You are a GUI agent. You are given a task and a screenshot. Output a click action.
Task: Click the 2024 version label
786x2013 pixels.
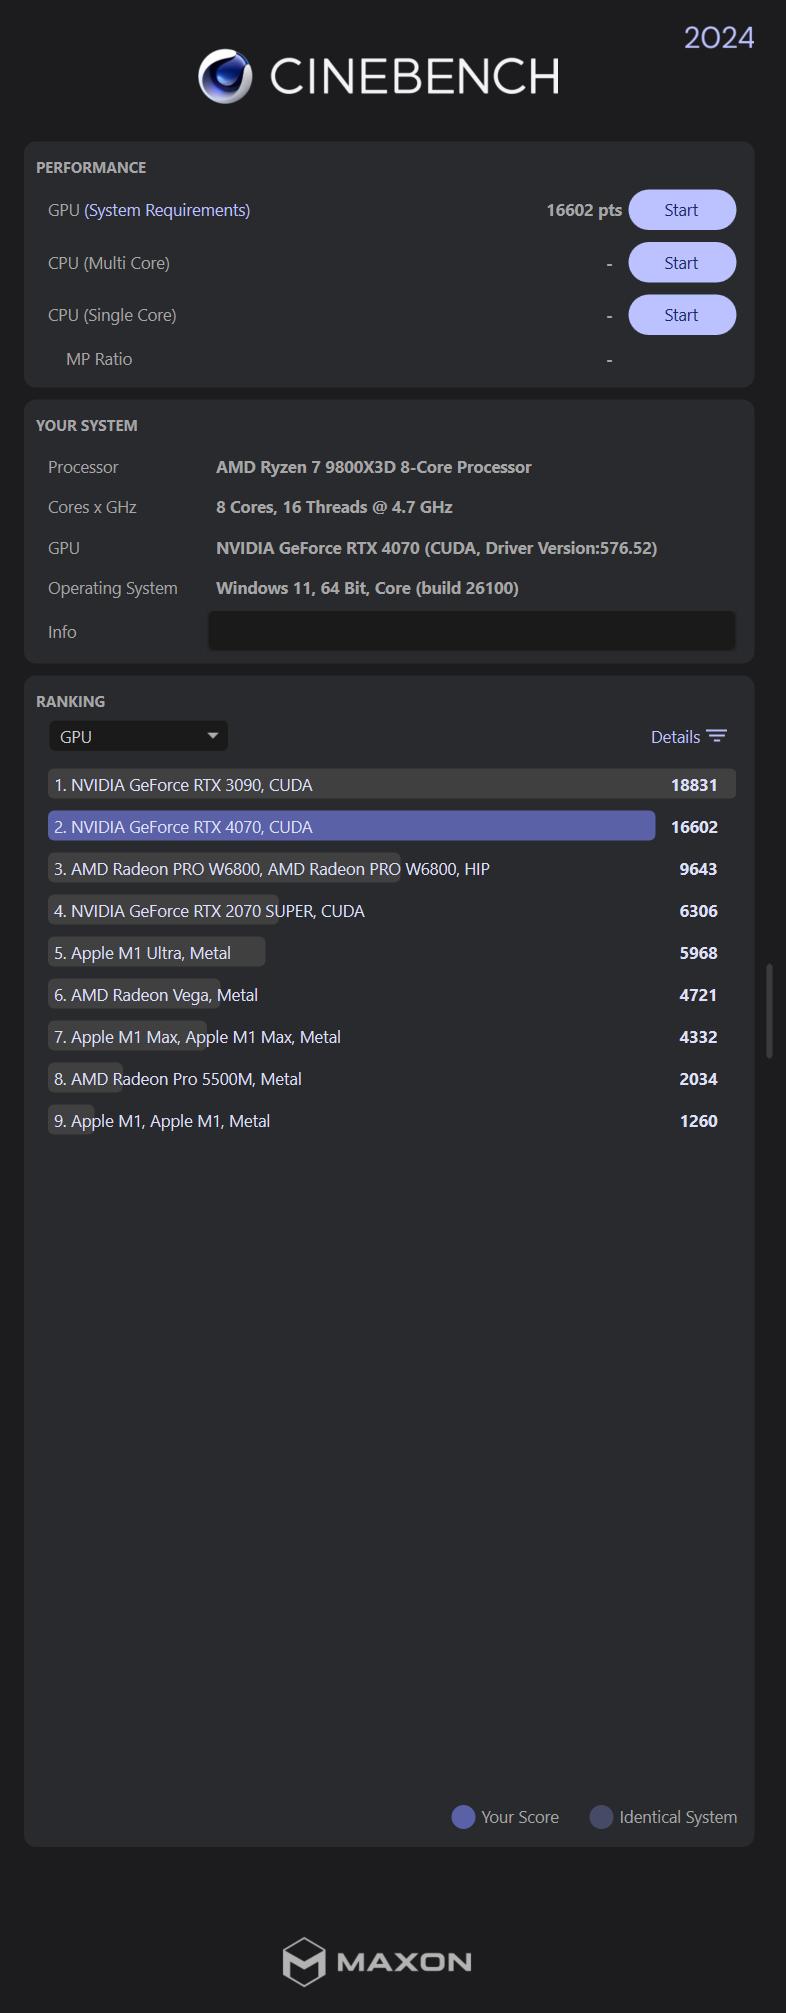click(x=719, y=38)
